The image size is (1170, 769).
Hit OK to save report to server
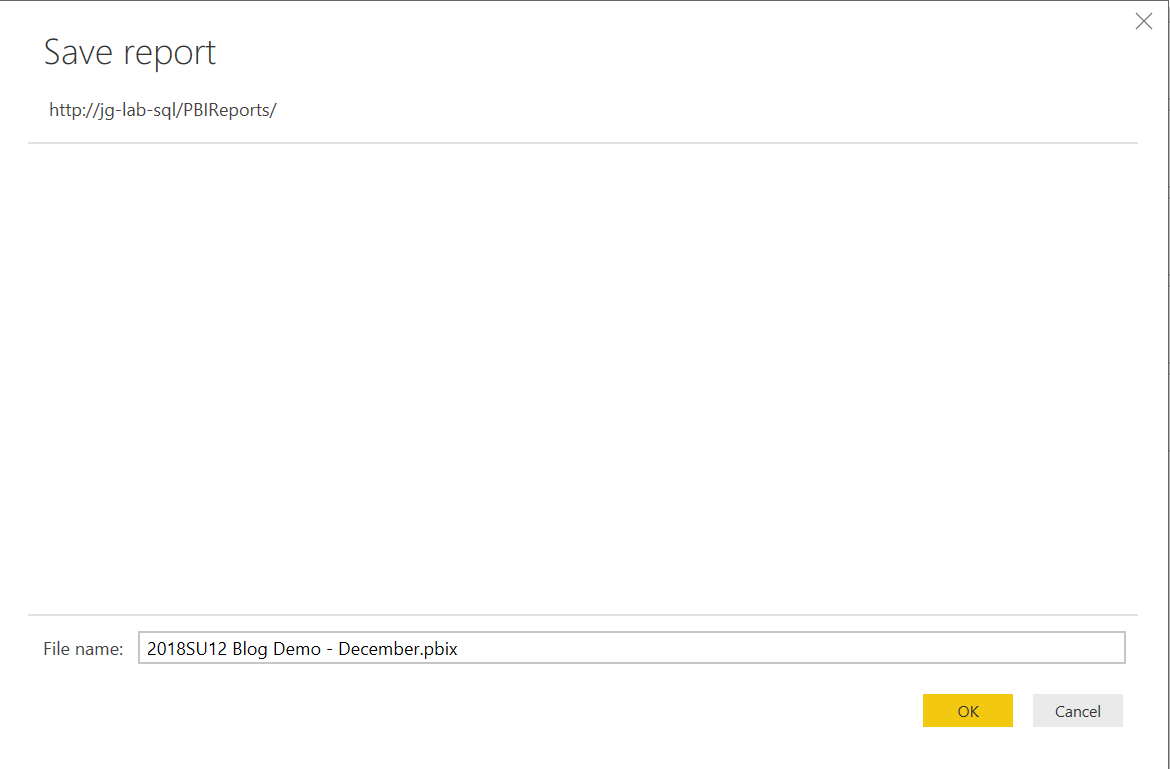pos(968,711)
